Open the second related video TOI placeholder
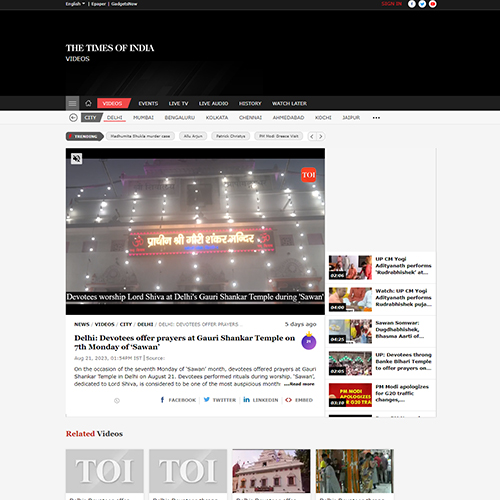Screen dimensions: 500x500 click(188, 471)
